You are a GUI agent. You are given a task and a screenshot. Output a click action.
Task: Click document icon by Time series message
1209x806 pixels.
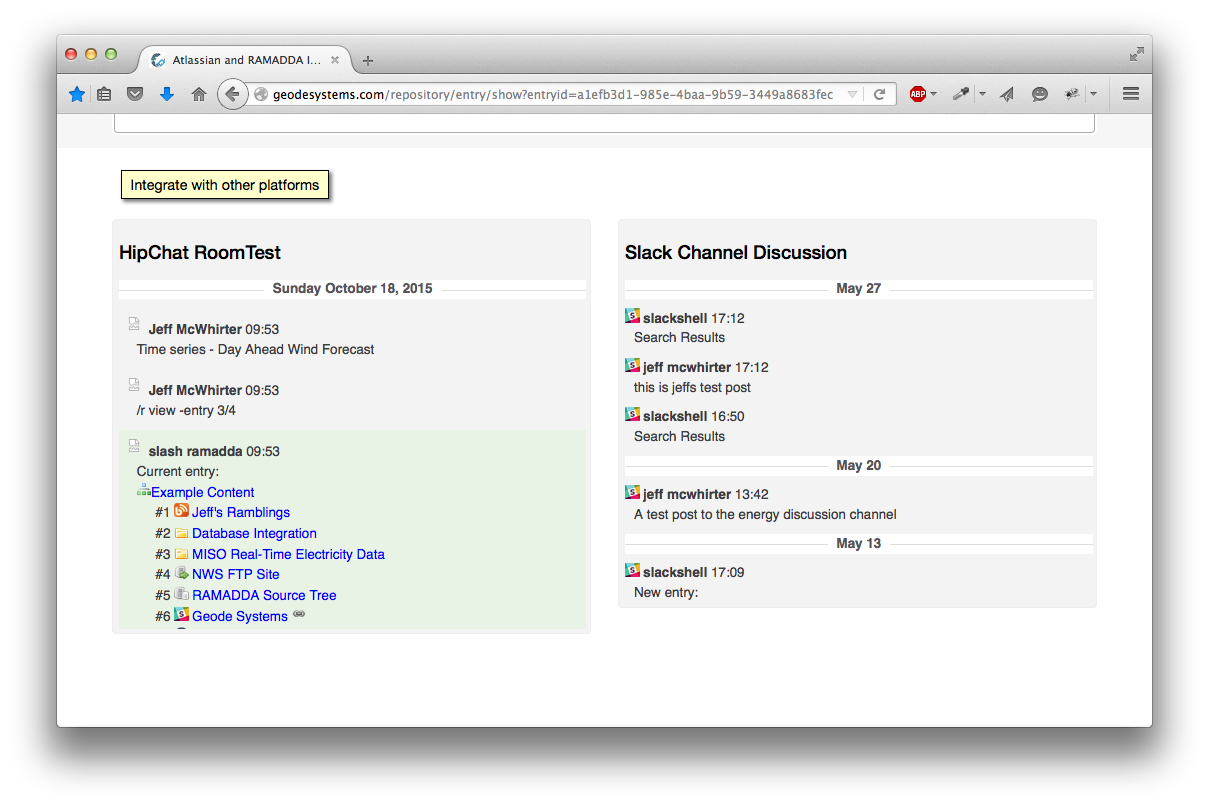tap(134, 323)
